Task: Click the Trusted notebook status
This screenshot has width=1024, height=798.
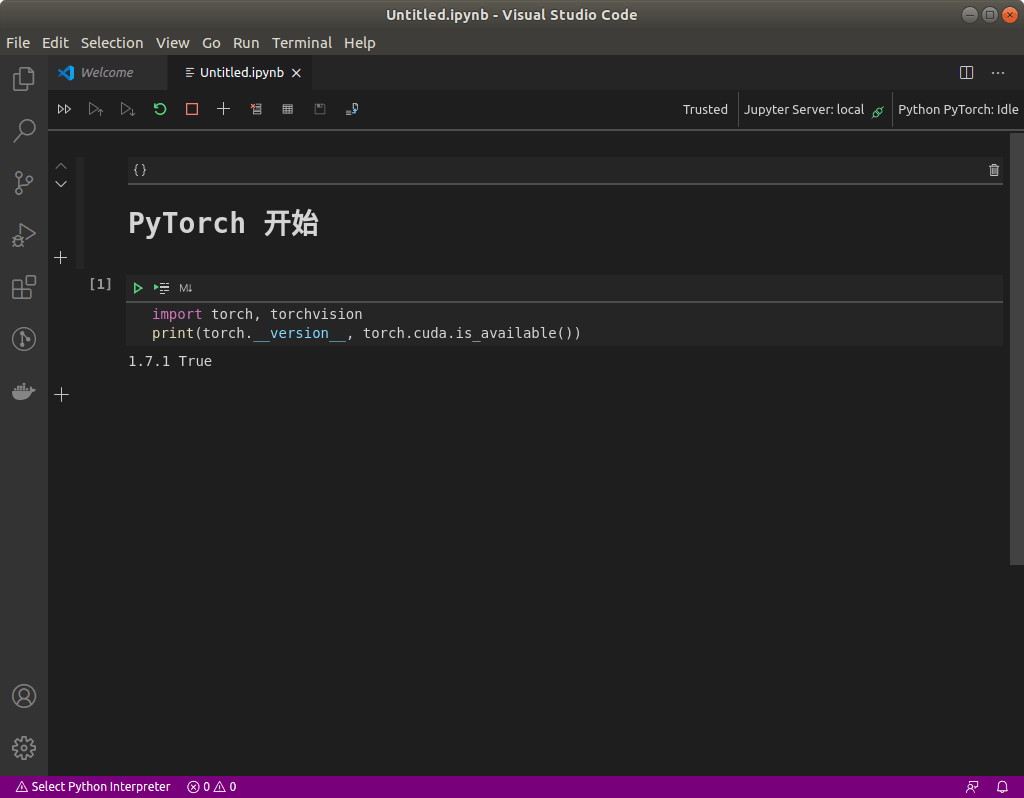Action: 705,110
